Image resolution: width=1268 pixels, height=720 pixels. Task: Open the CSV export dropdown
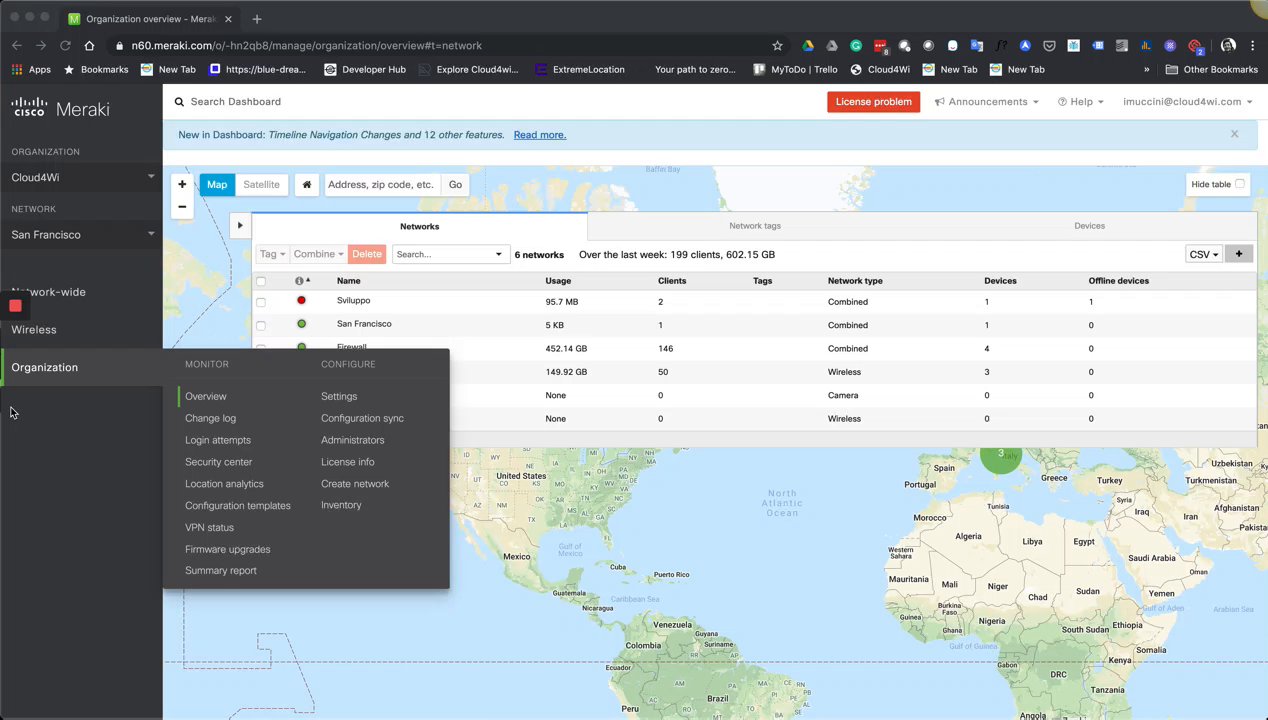[1203, 254]
